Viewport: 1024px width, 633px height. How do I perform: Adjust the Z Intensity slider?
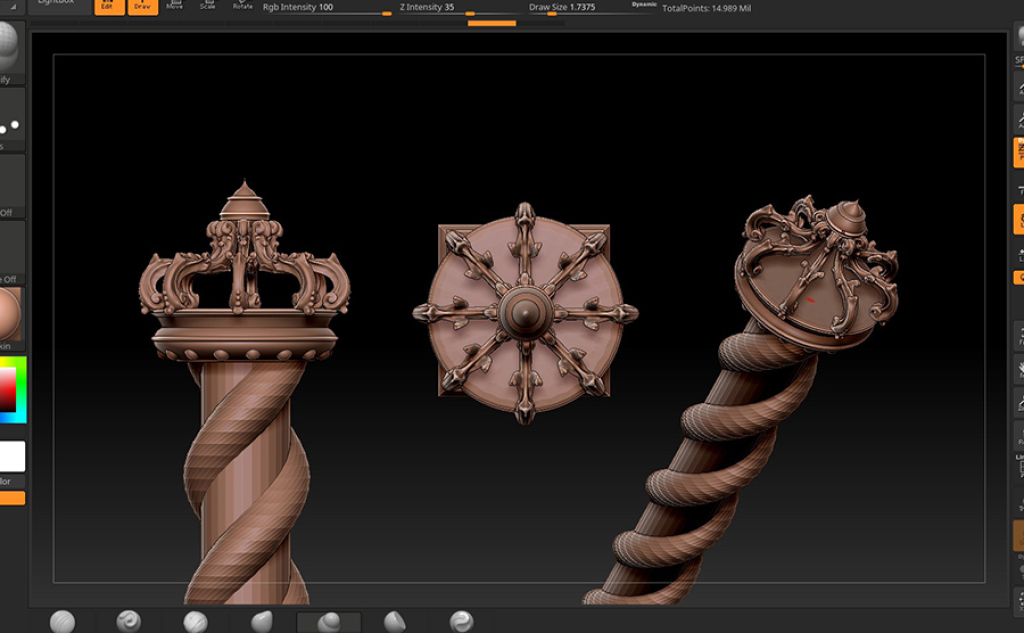click(460, 8)
